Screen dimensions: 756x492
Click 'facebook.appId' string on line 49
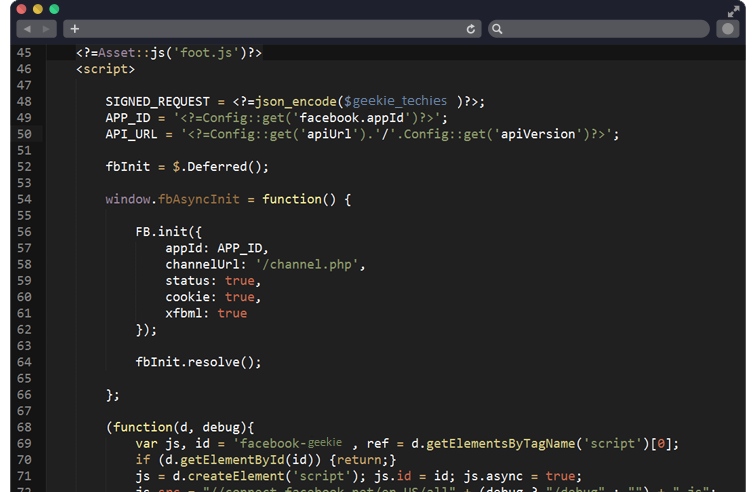[x=351, y=118]
